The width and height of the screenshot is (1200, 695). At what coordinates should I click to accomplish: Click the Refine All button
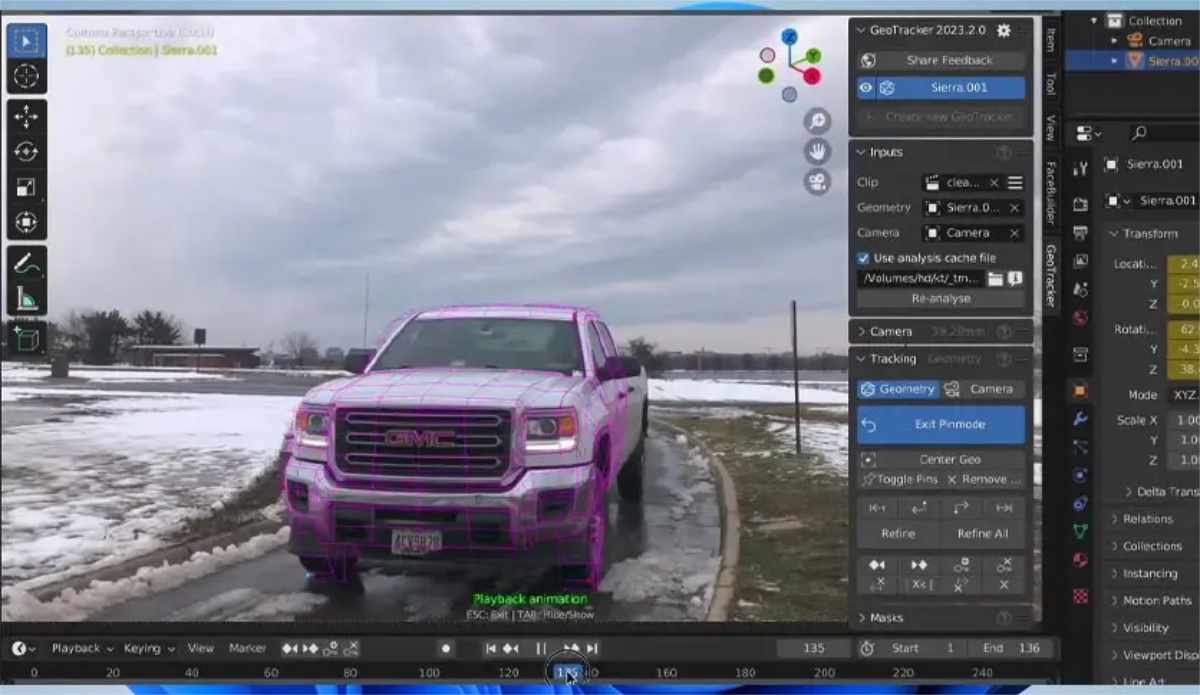[x=983, y=533]
